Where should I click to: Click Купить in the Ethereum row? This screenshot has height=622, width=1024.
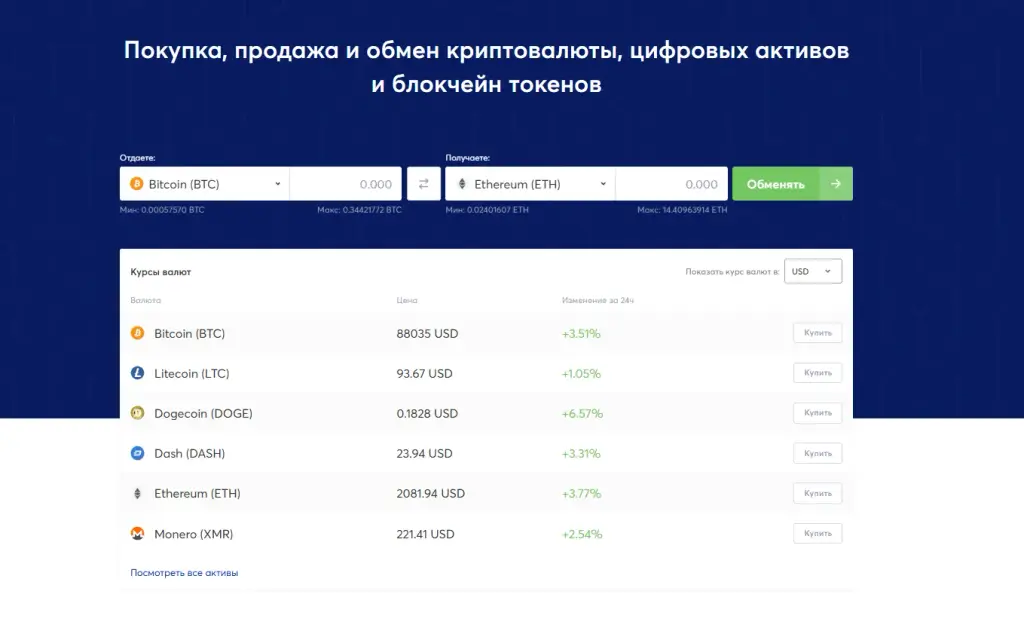coord(818,493)
